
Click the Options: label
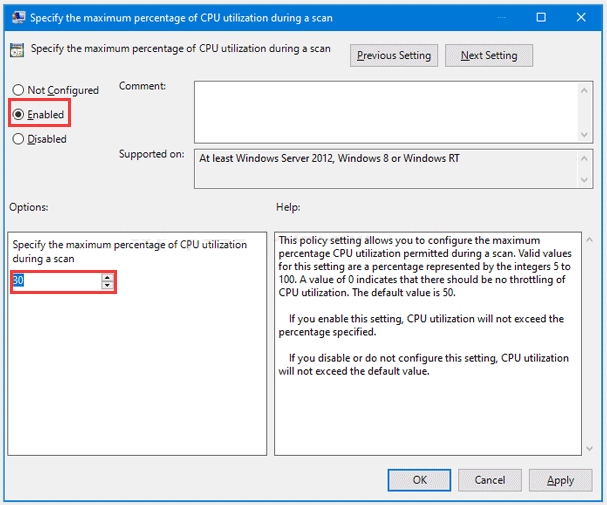point(29,207)
